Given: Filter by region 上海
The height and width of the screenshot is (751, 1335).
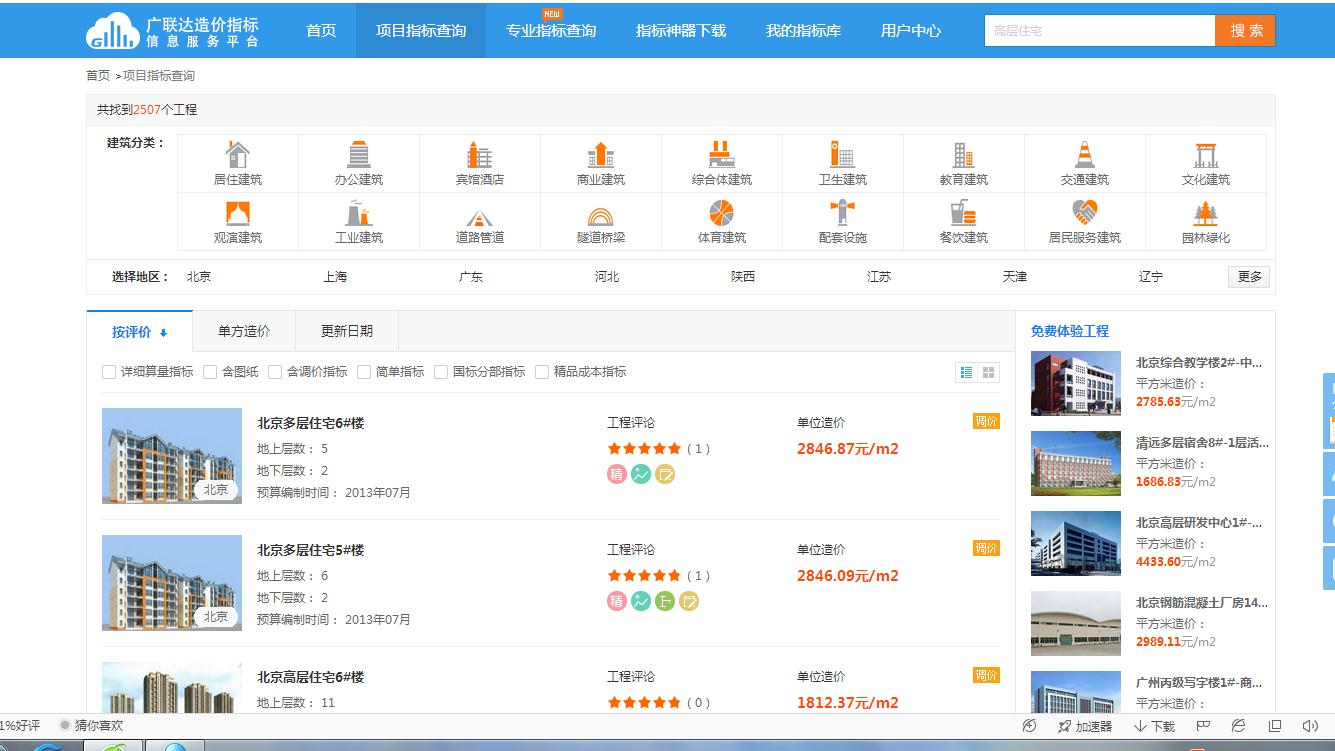Looking at the screenshot, I should click(x=335, y=277).
